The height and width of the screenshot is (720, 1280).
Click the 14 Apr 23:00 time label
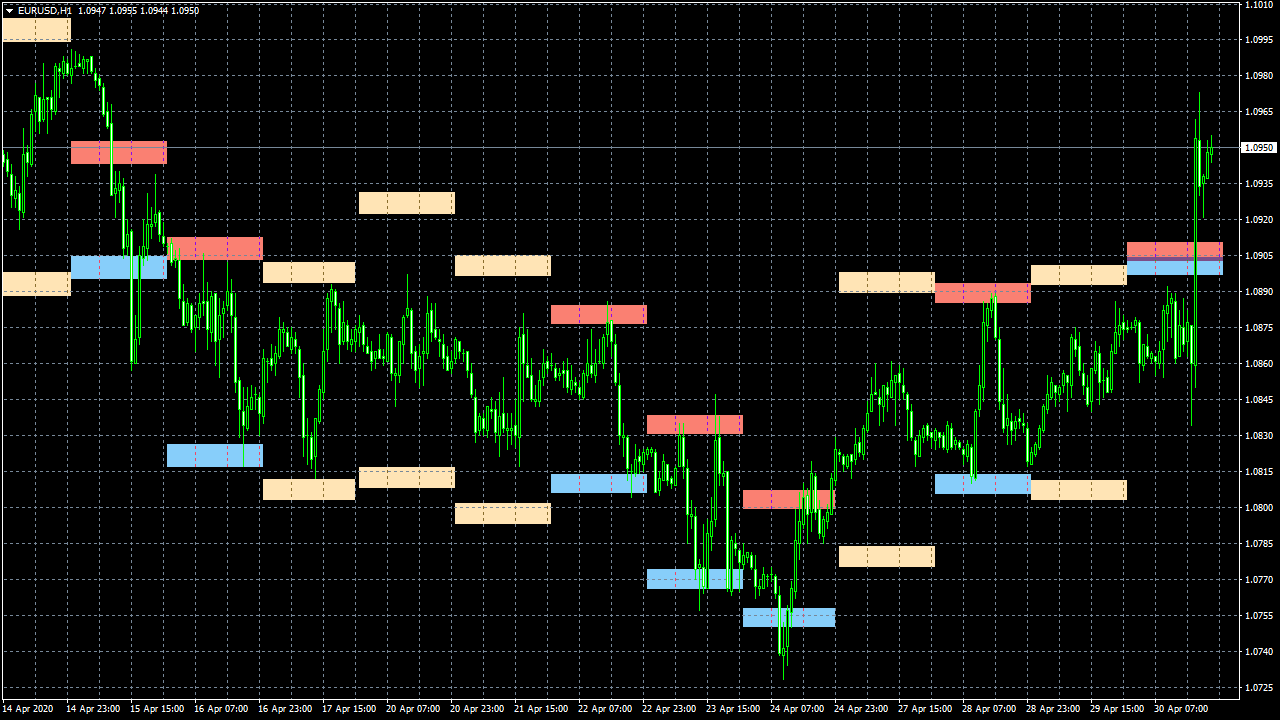click(x=93, y=709)
